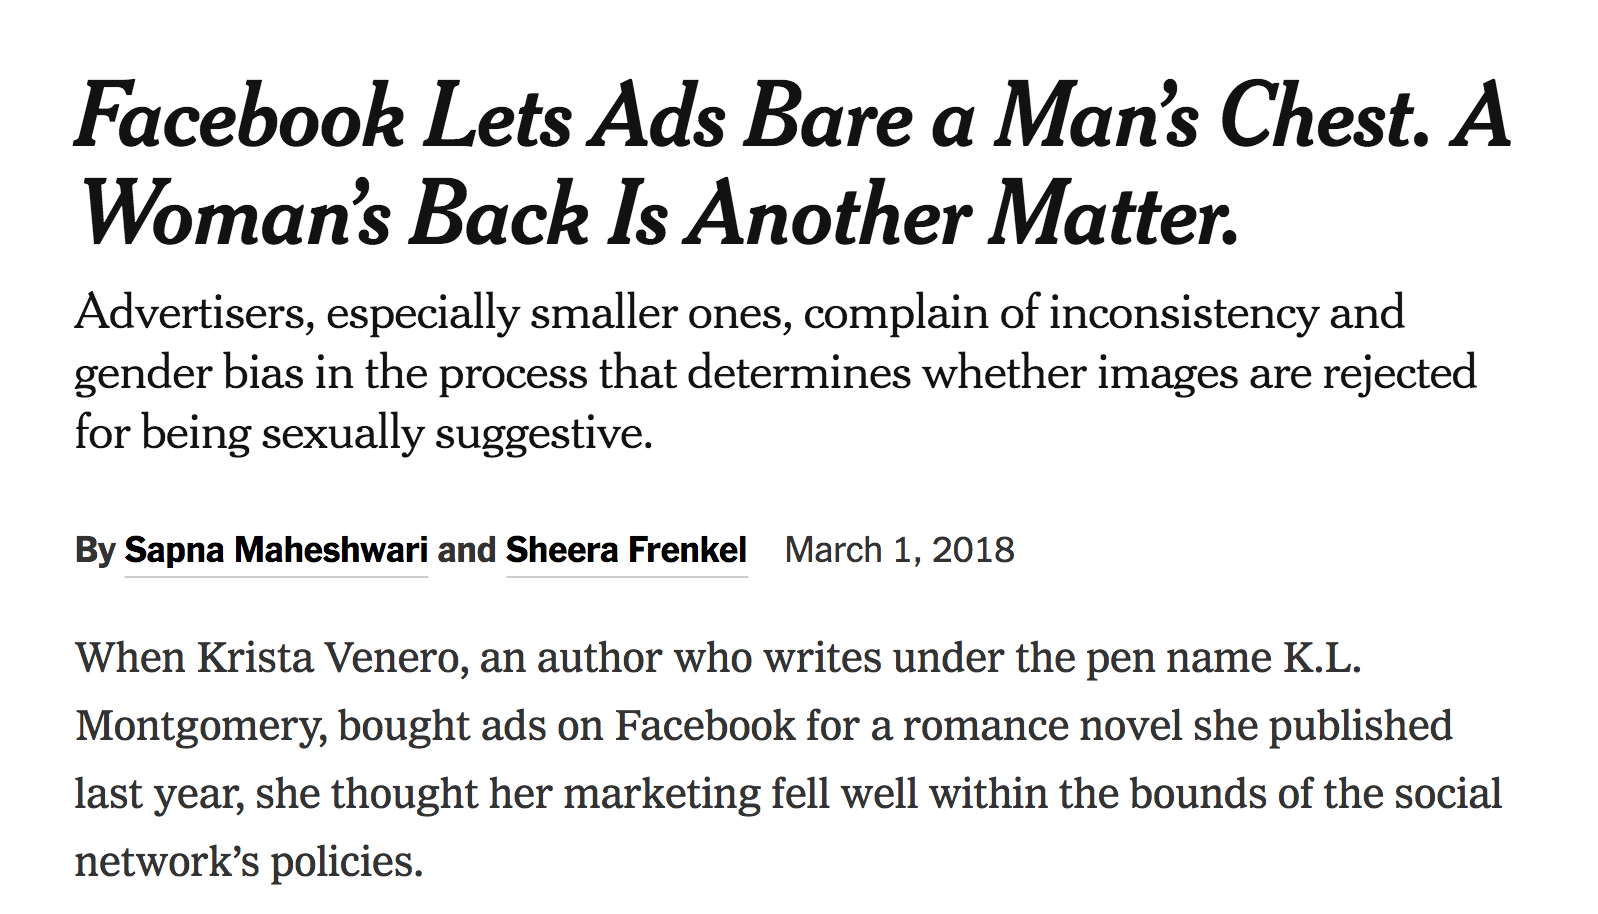Click the word "Facebook" in the headline
The image size is (1598, 914).
click(239, 118)
